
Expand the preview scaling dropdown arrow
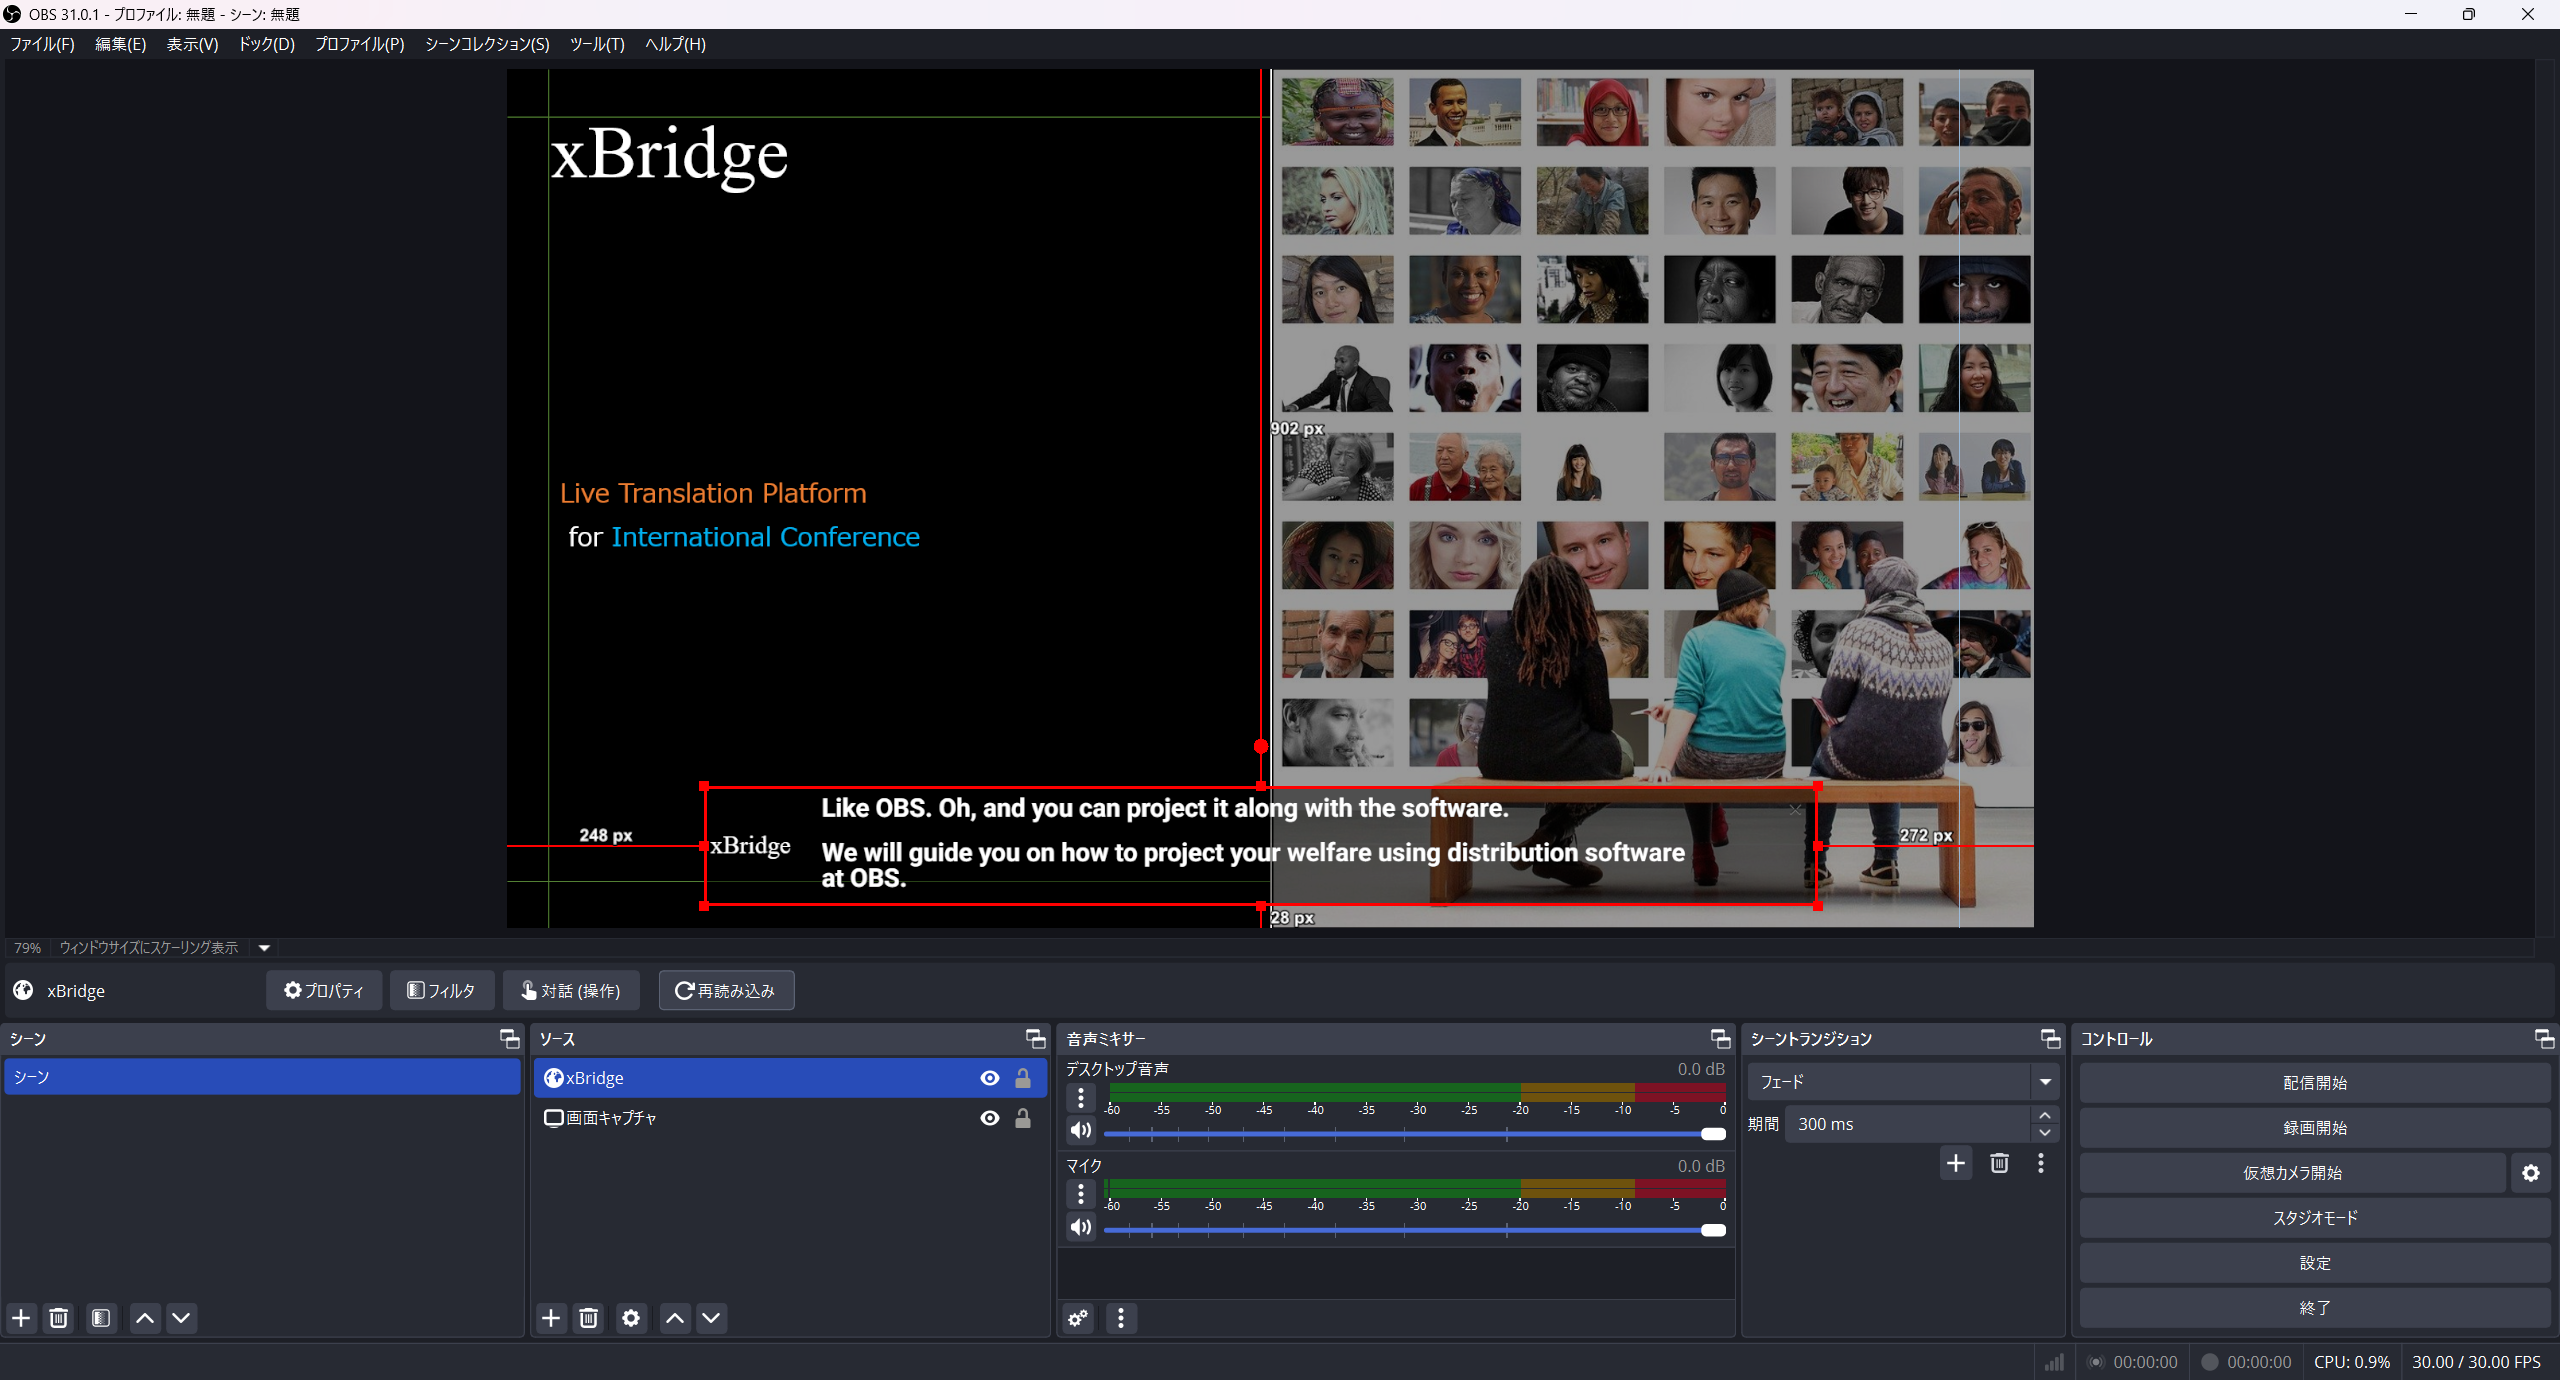(x=264, y=948)
